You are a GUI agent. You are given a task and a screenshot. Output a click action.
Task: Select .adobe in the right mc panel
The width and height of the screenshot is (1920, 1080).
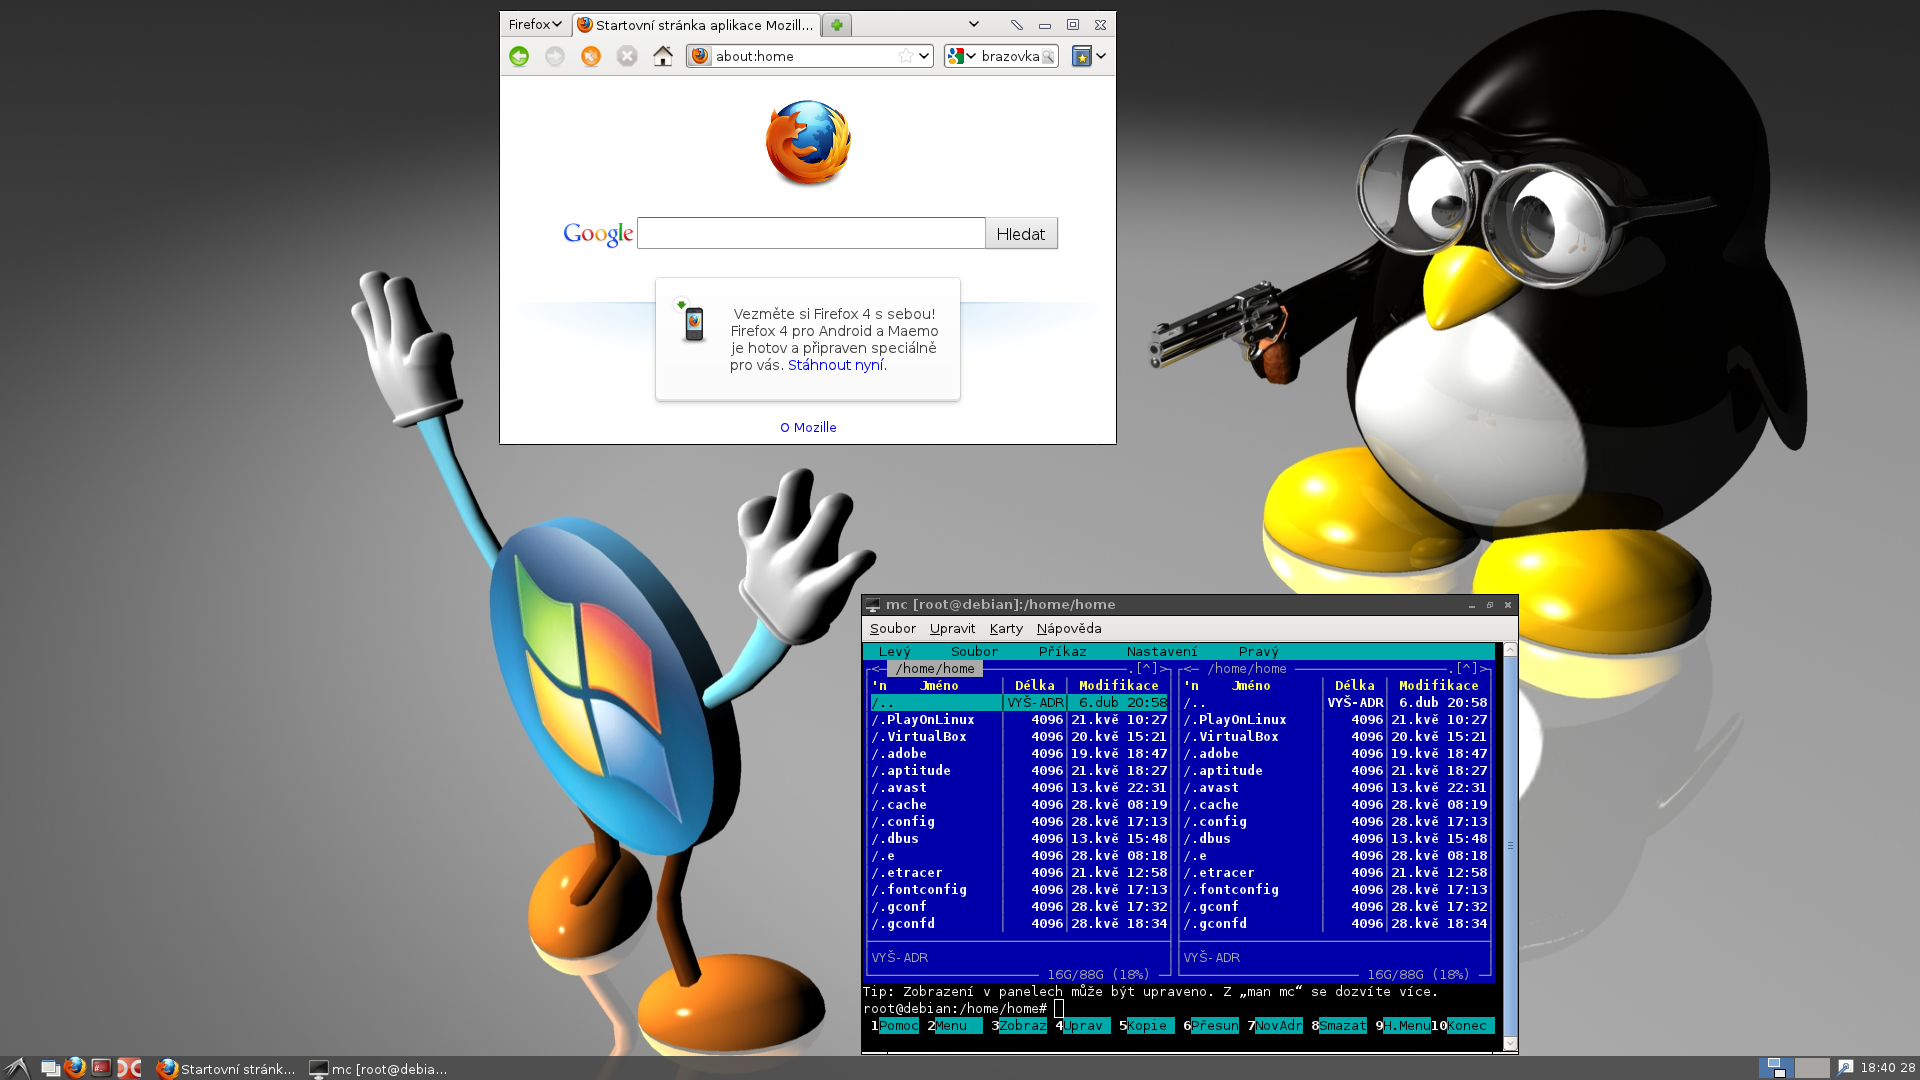click(x=1336, y=753)
